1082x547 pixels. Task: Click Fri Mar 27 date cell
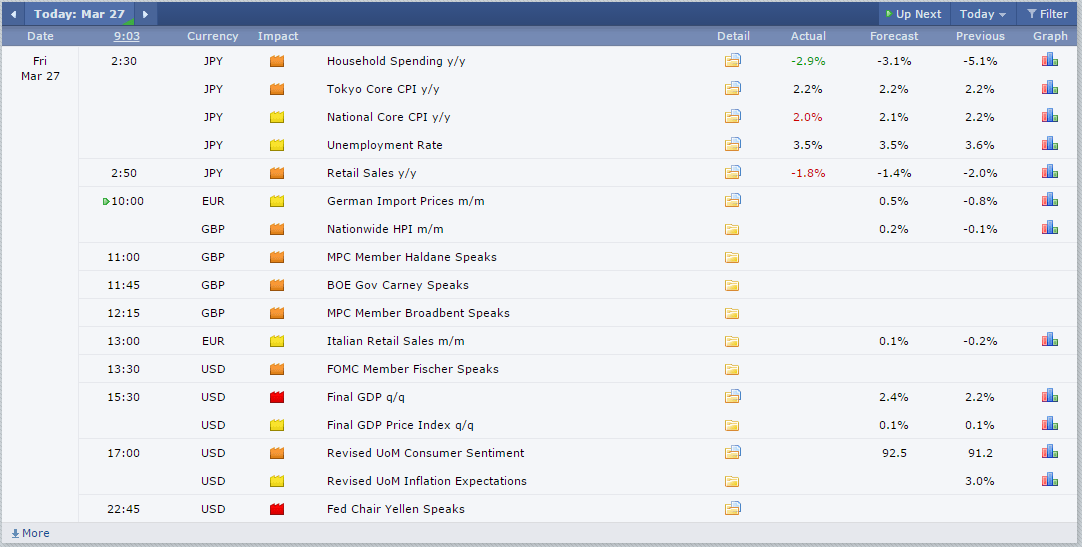click(x=40, y=68)
